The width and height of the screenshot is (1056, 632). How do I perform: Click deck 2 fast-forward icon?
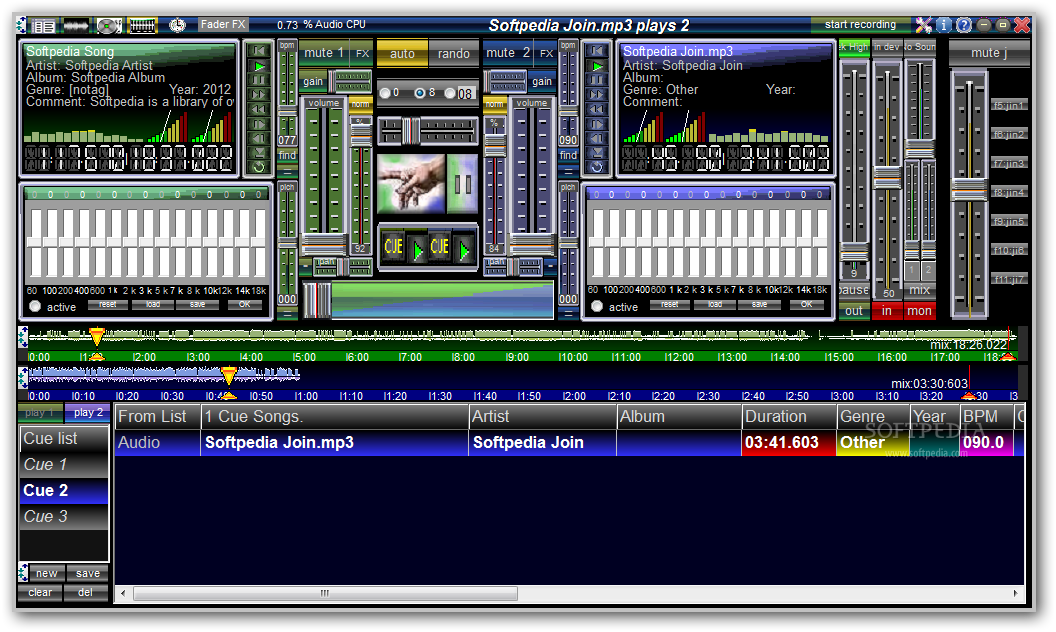[x=597, y=94]
